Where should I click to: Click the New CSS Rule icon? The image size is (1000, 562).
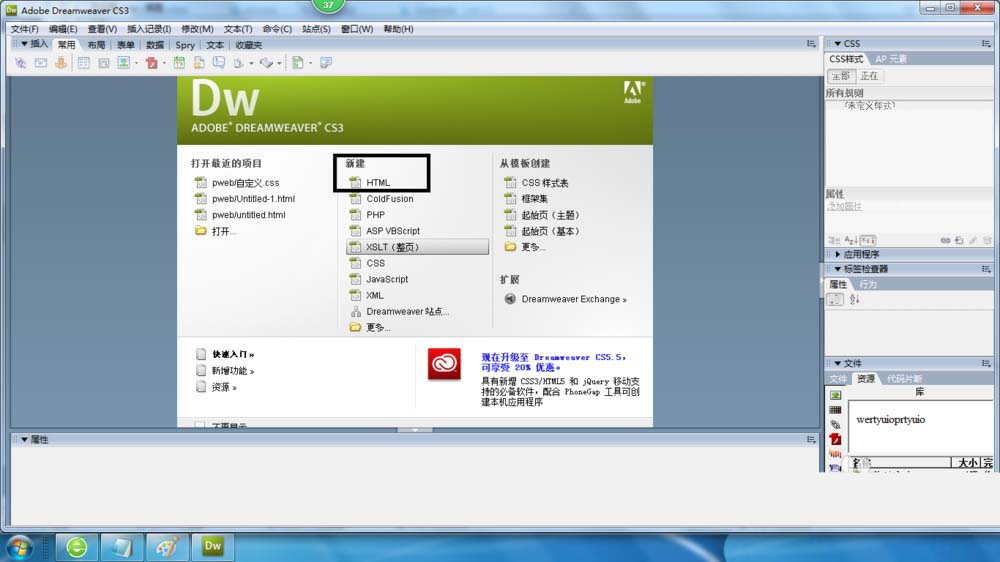[x=959, y=240]
